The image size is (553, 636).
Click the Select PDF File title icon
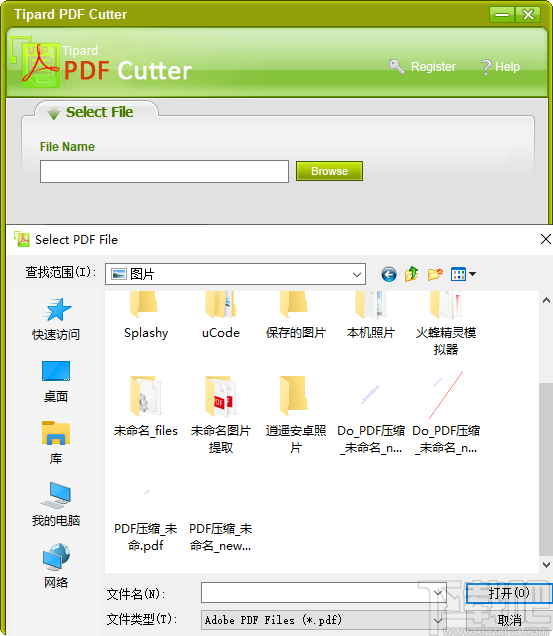[x=22, y=239]
